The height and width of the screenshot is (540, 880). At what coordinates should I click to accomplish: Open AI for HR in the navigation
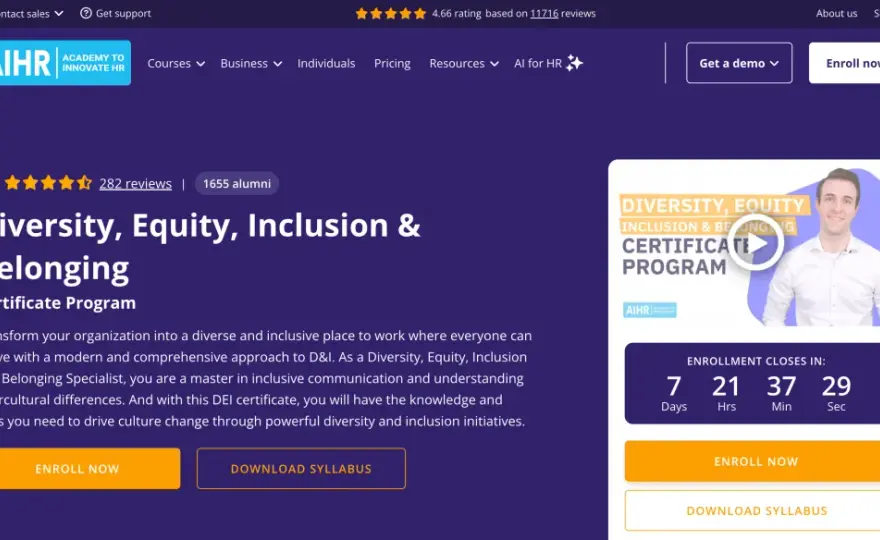[538, 63]
